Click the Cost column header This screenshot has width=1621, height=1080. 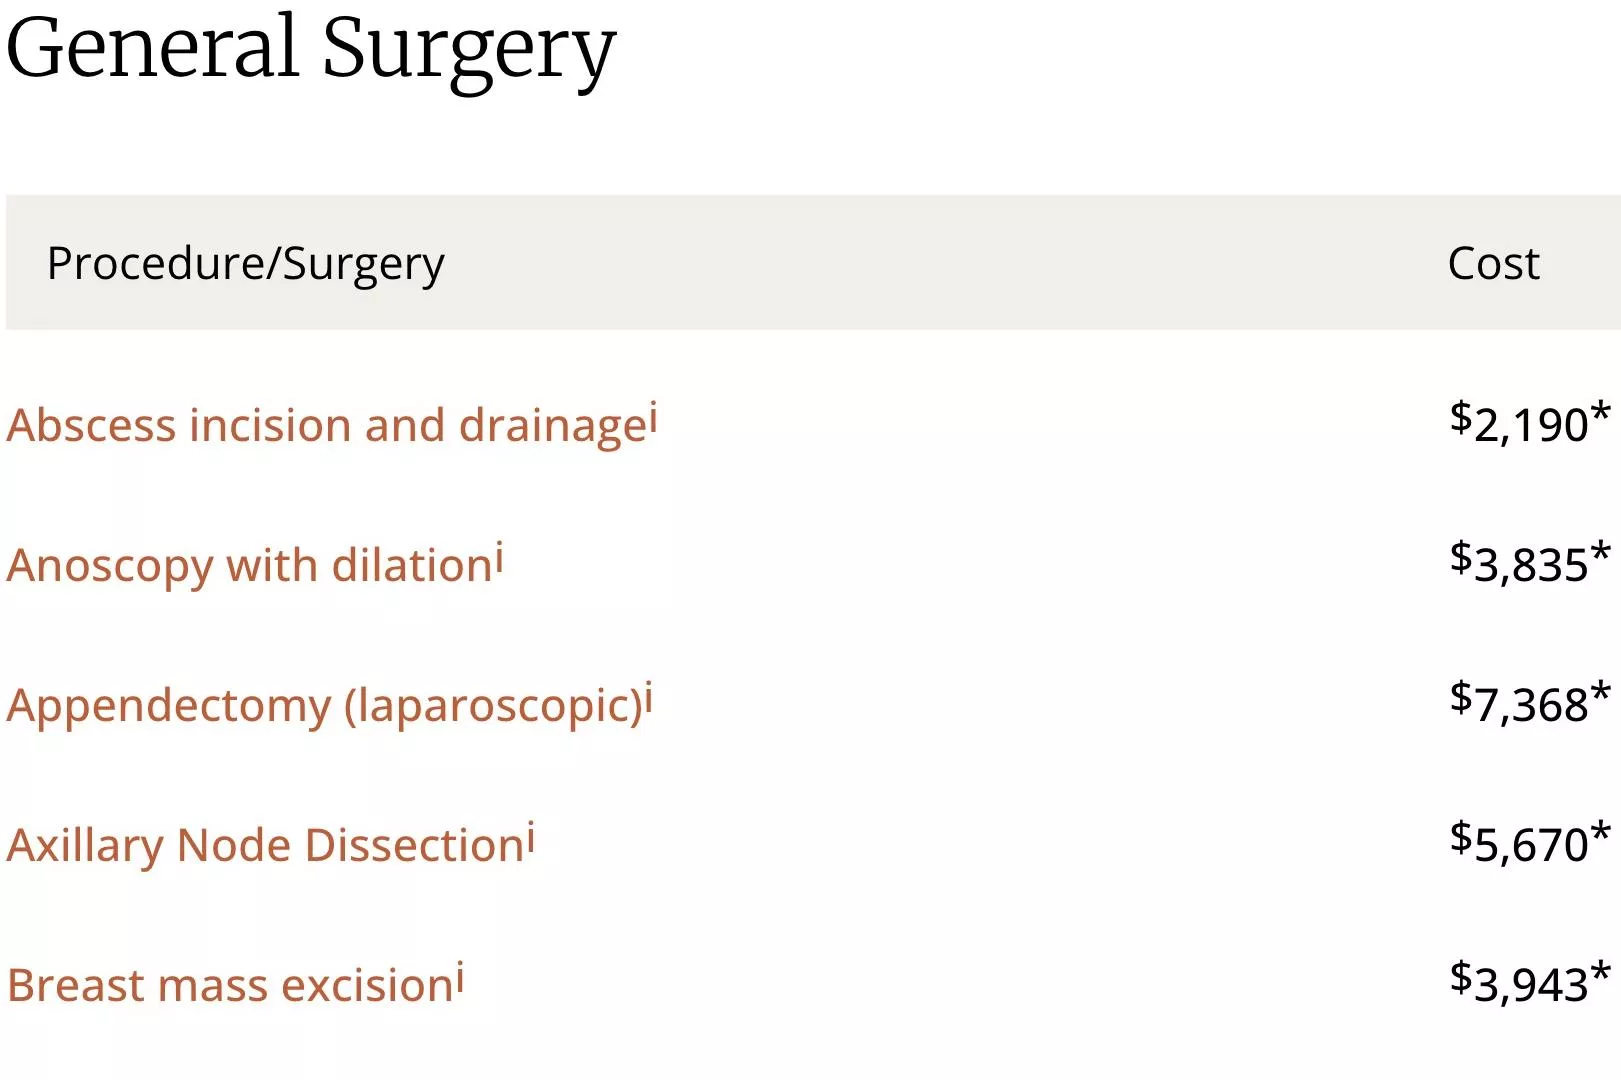[1493, 264]
